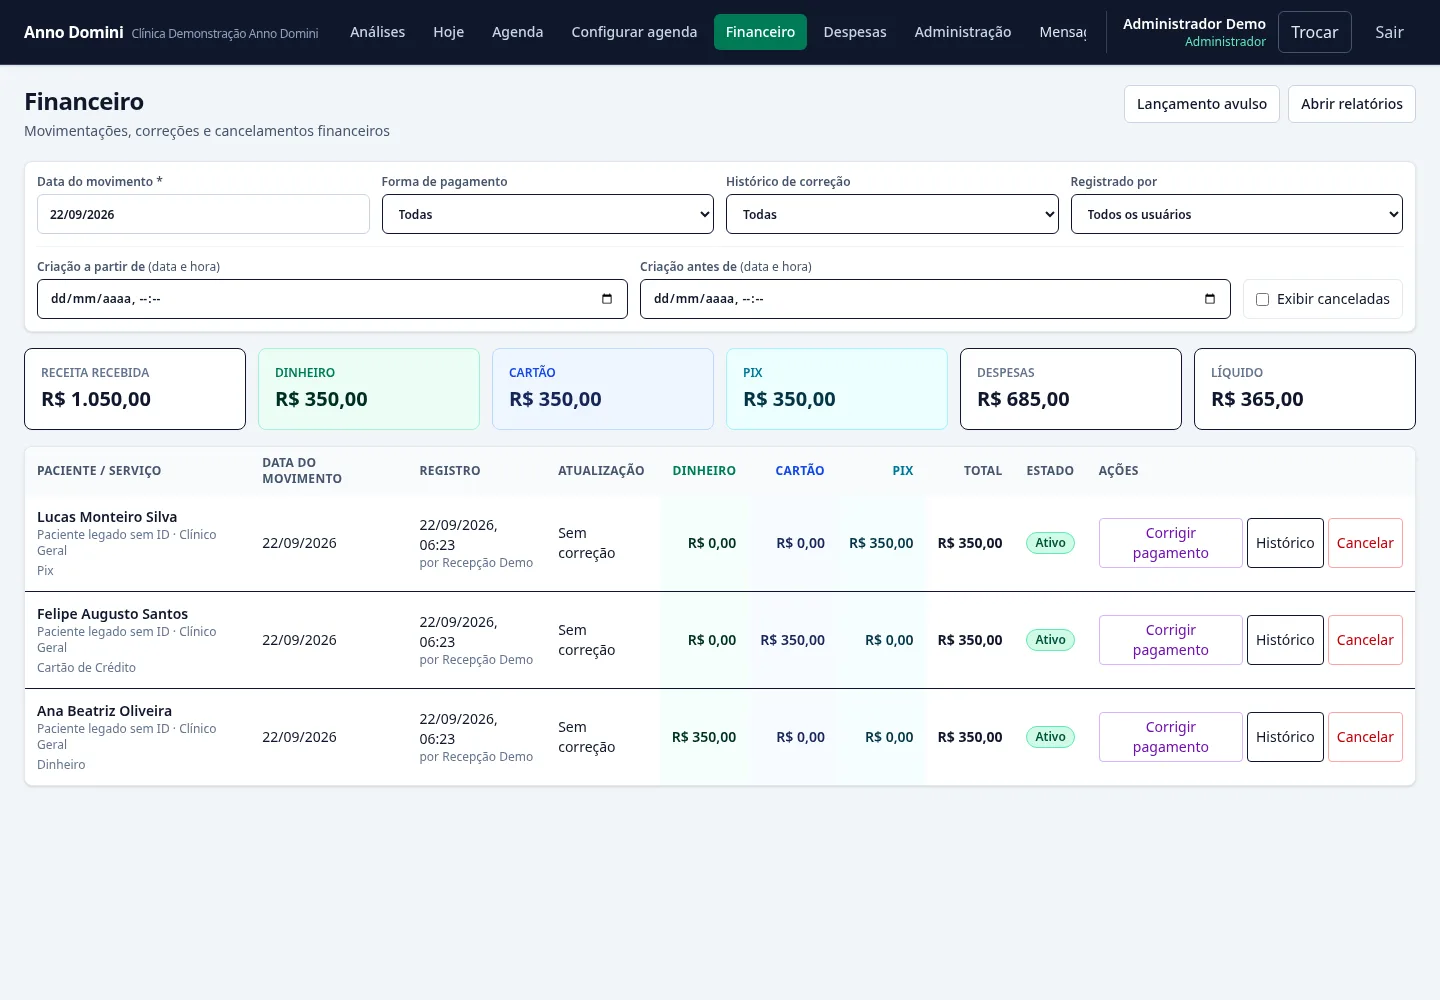Open calendar picker in 'Criação antes de' field
The image size is (1440, 1000).
(x=1210, y=299)
